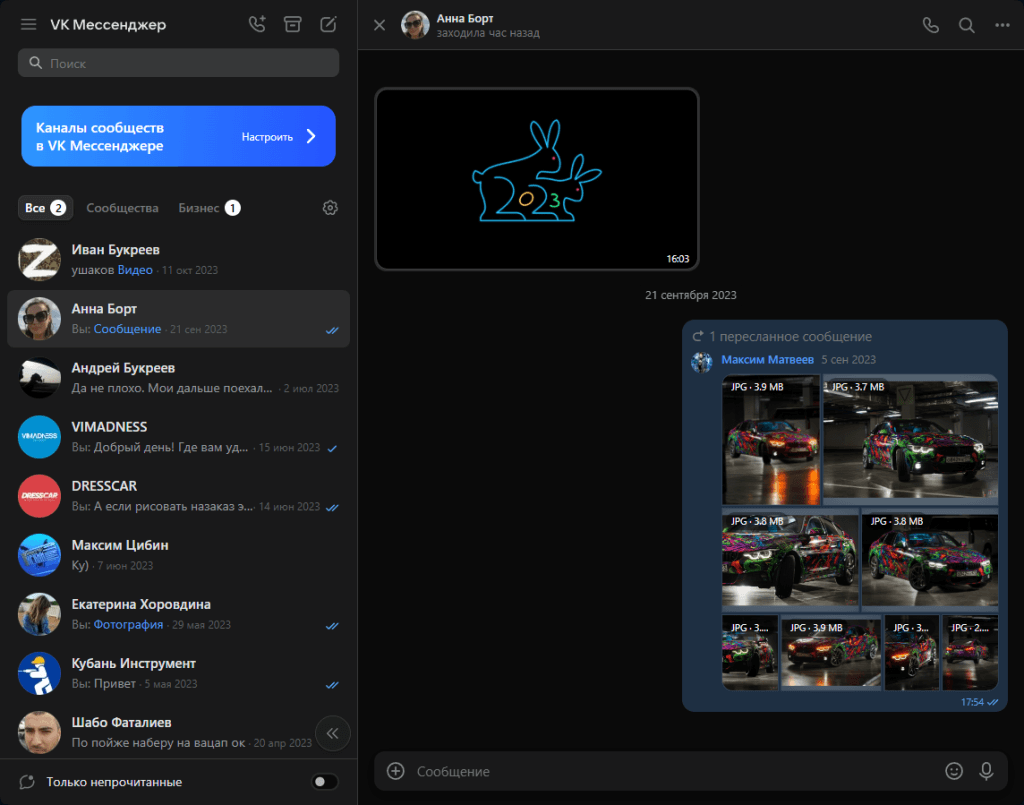Collapse the chat list with the double chevron
Screen dimensions: 1024x805
click(333, 733)
